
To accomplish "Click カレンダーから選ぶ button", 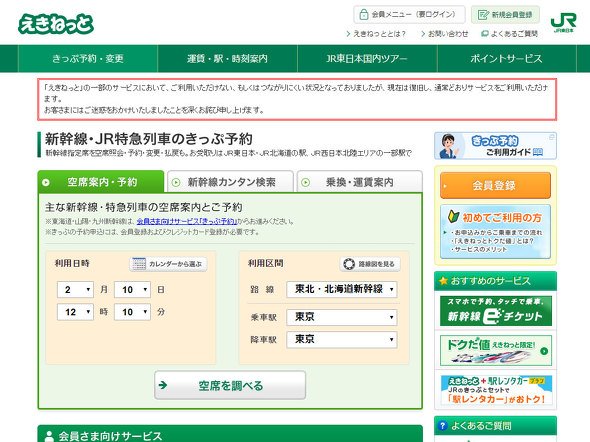I will coord(168,264).
